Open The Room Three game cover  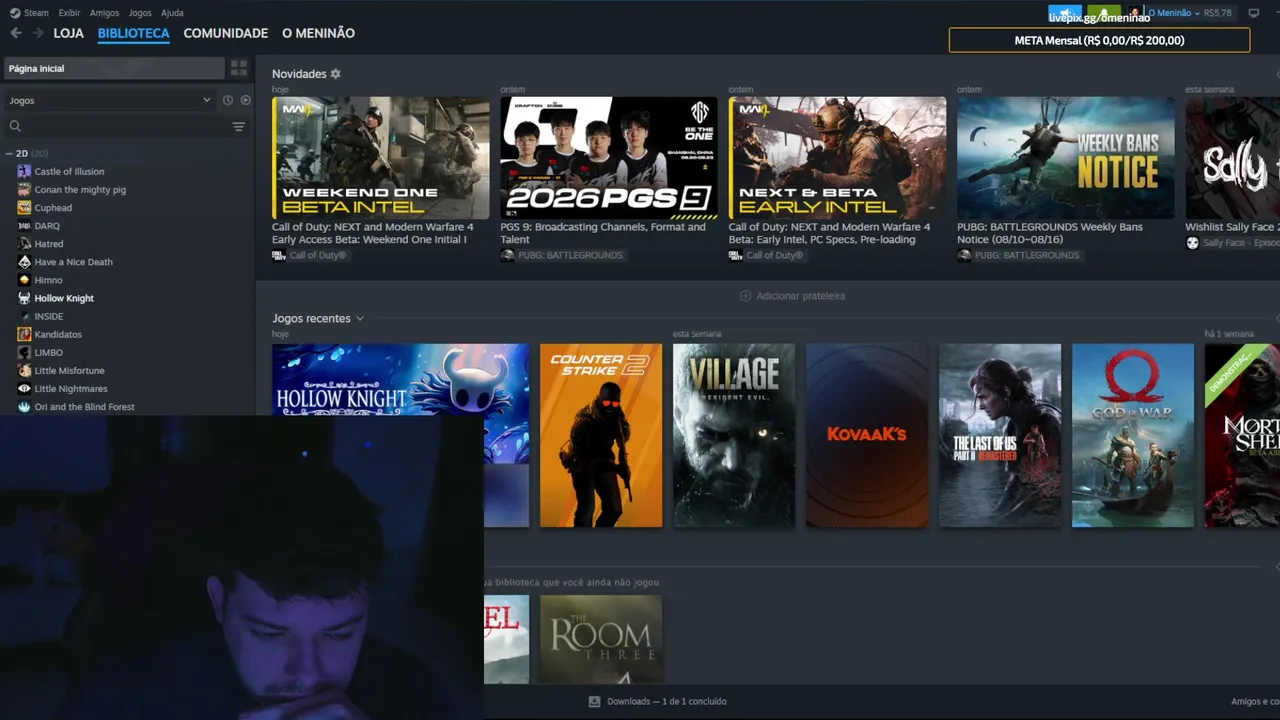point(601,640)
